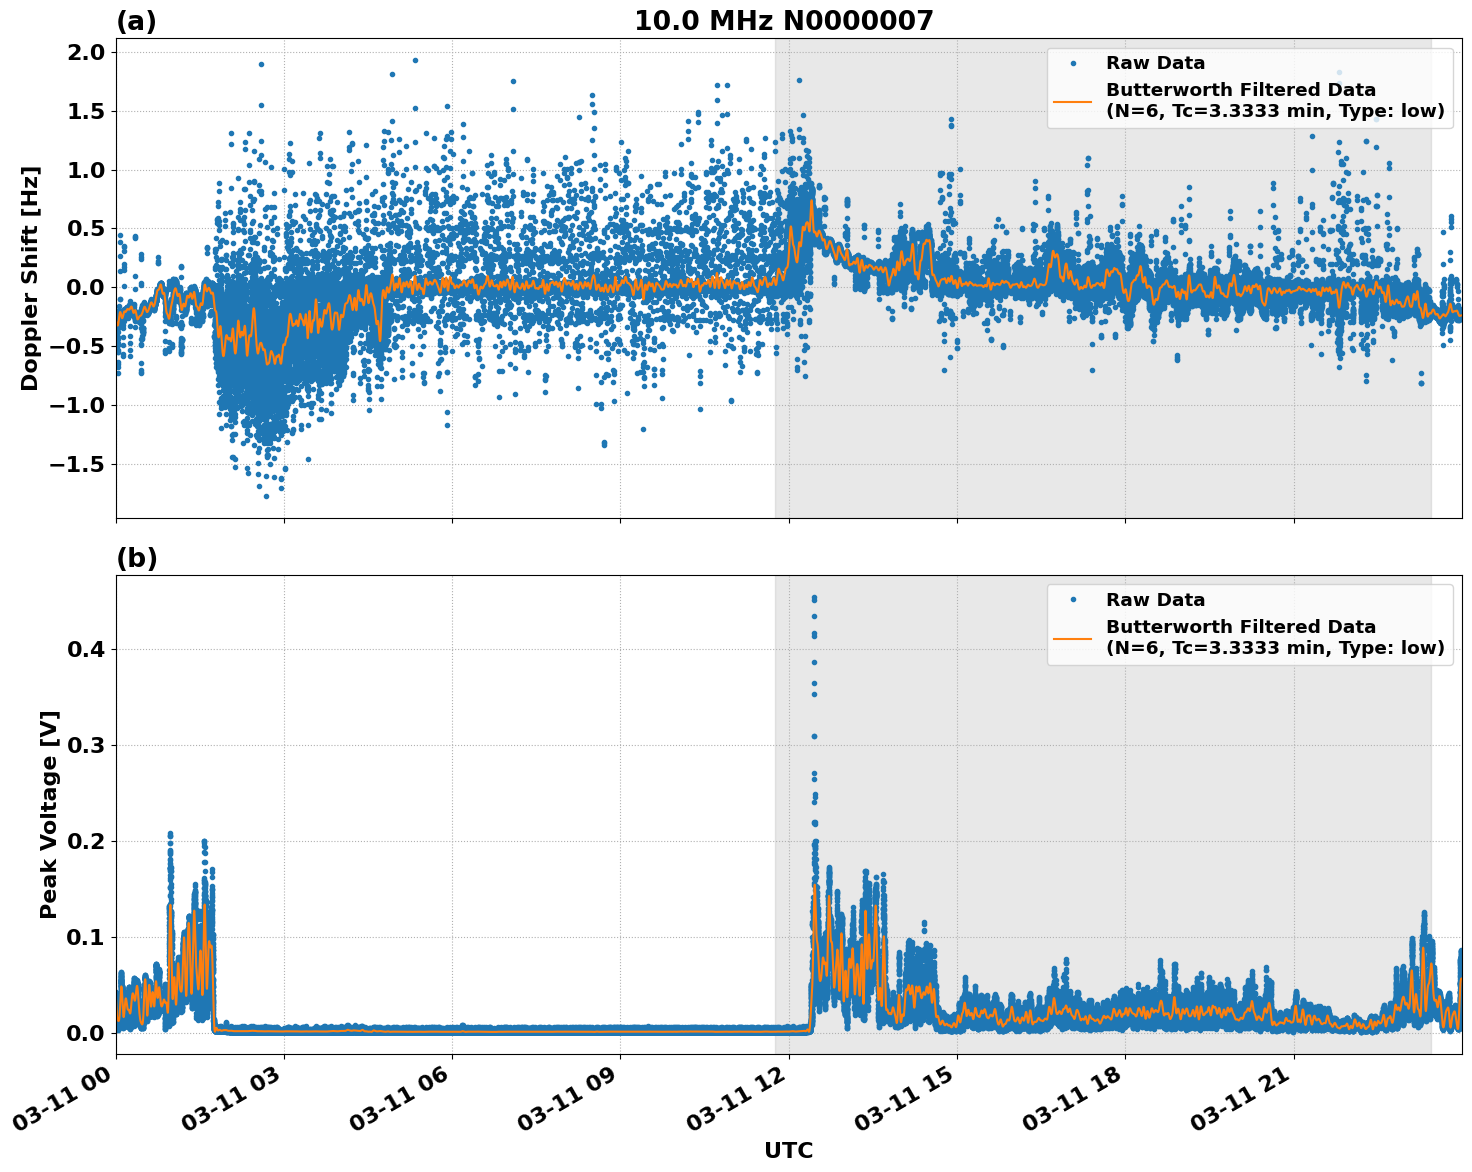
Task: Click the "(a)" panel label
Action: [x=136, y=21]
